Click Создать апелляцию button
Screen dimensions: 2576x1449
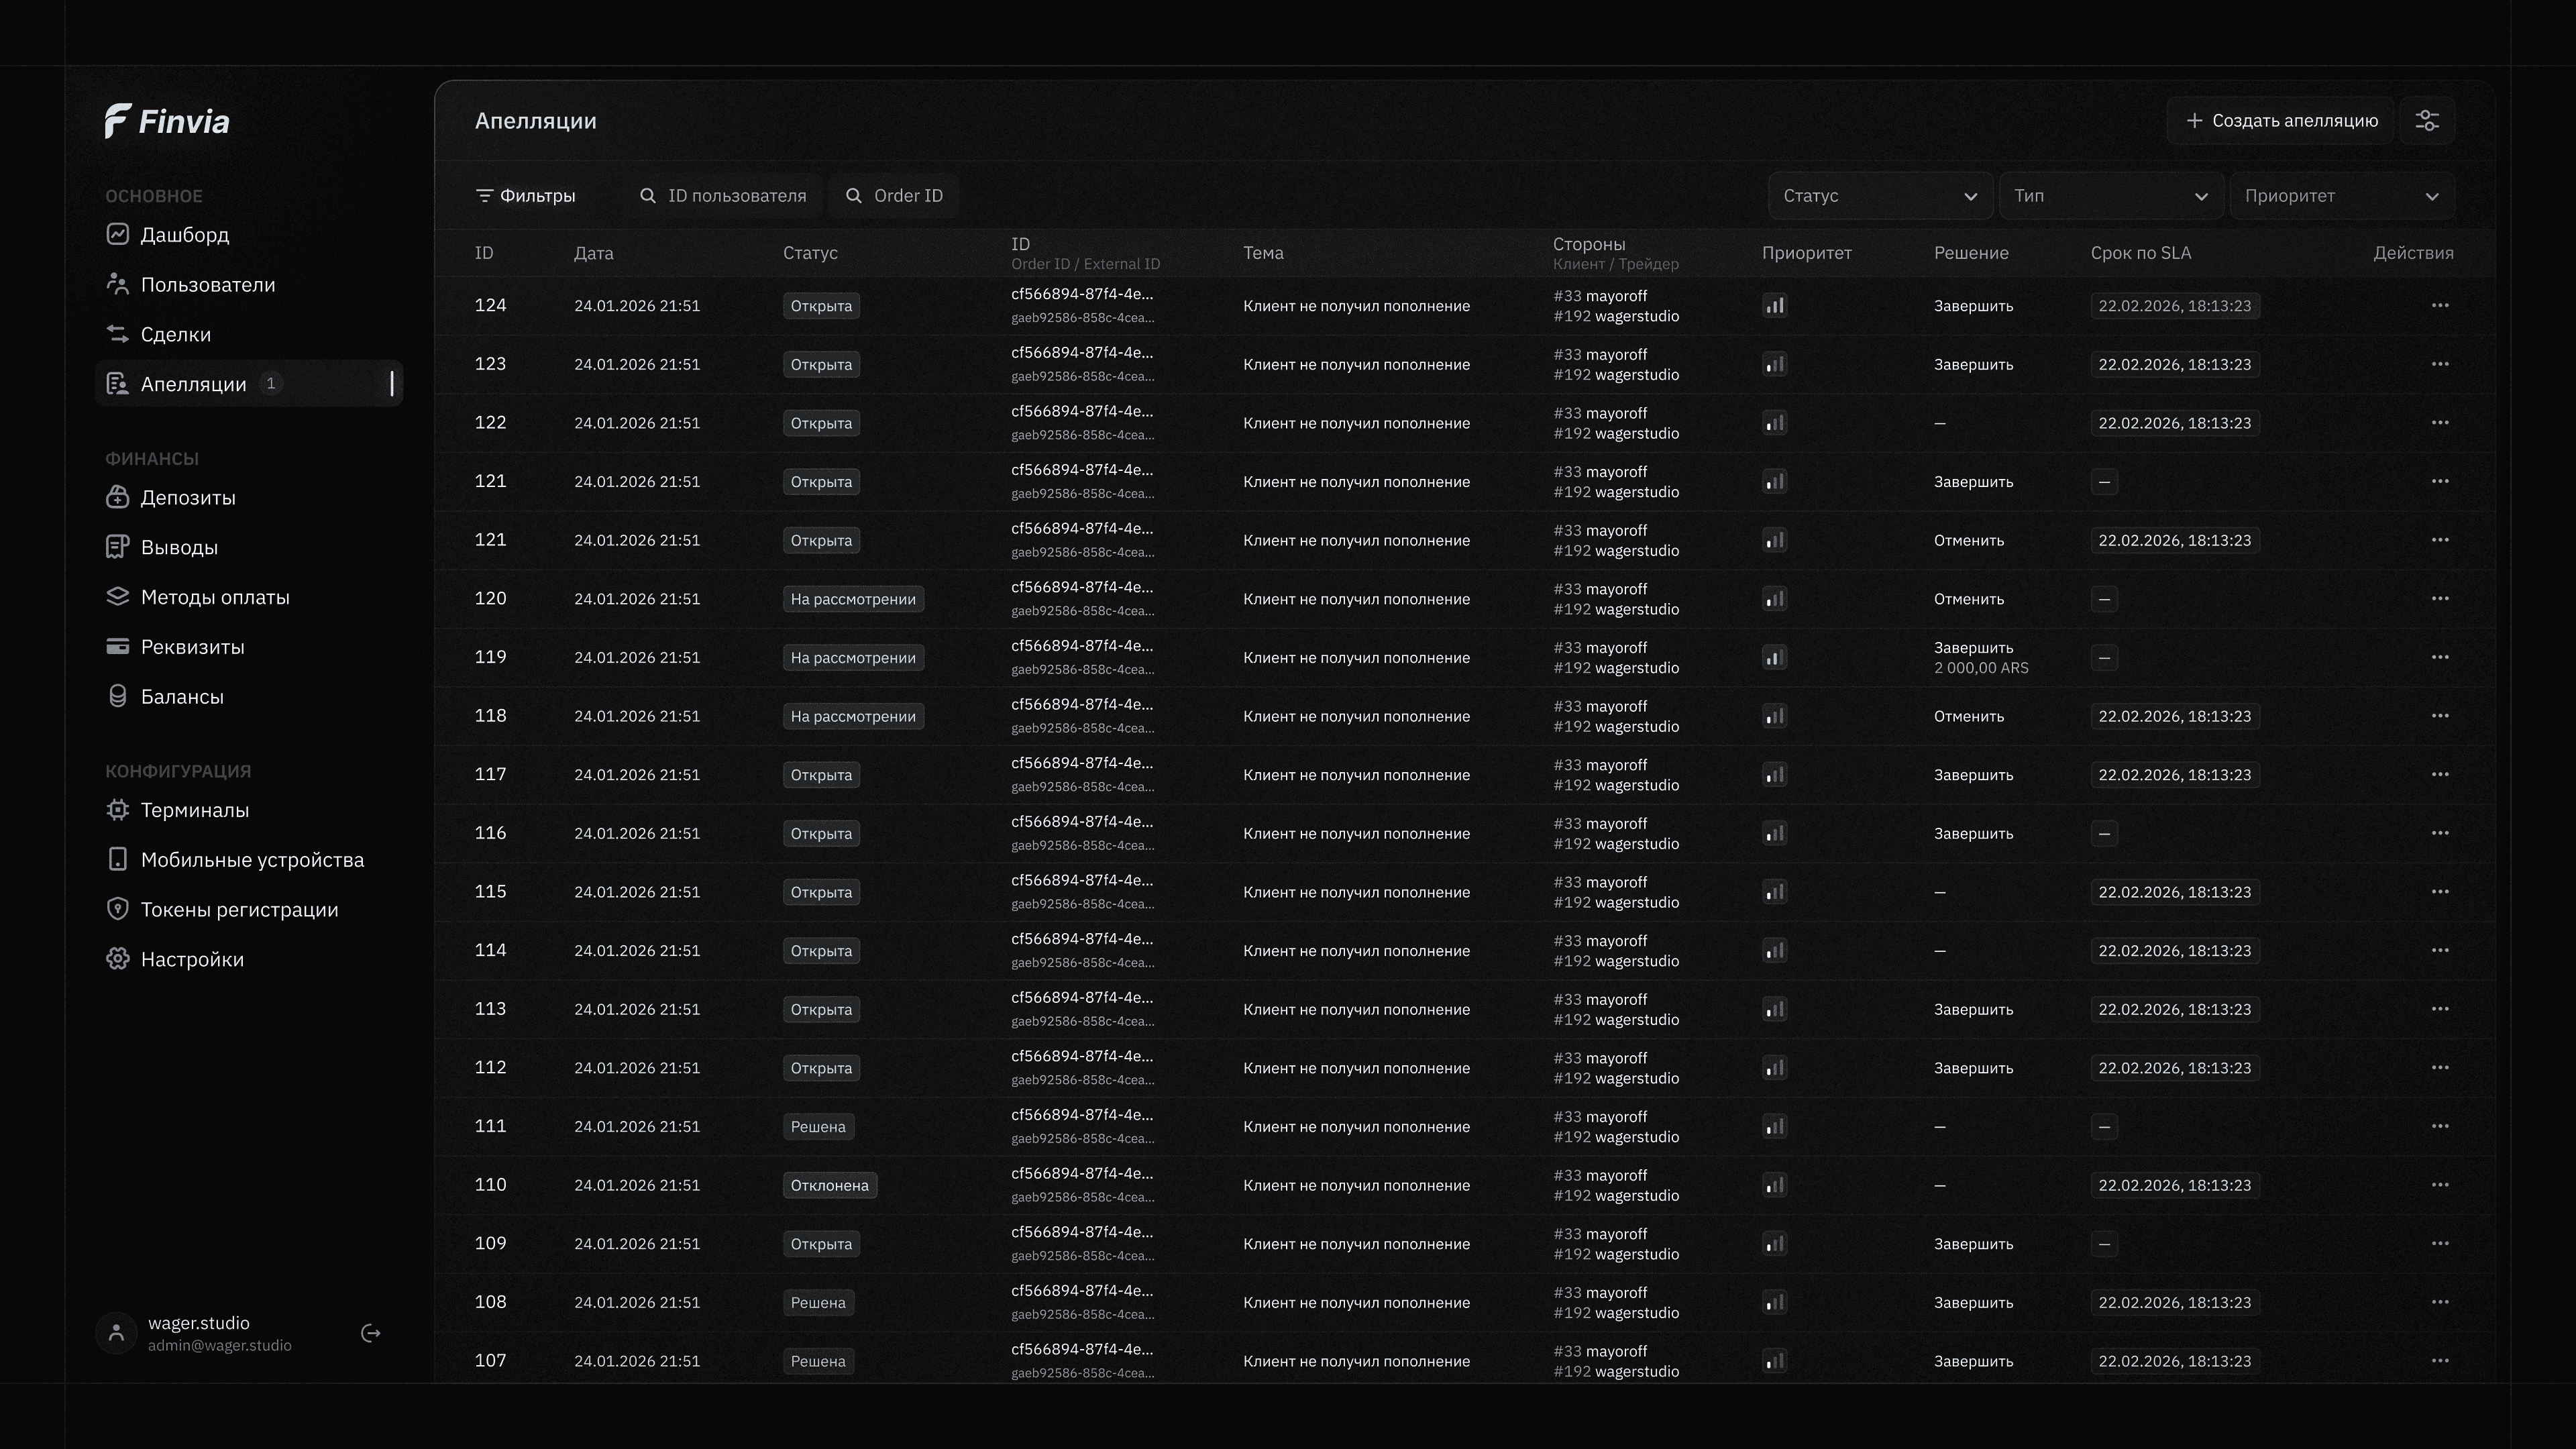point(2281,121)
